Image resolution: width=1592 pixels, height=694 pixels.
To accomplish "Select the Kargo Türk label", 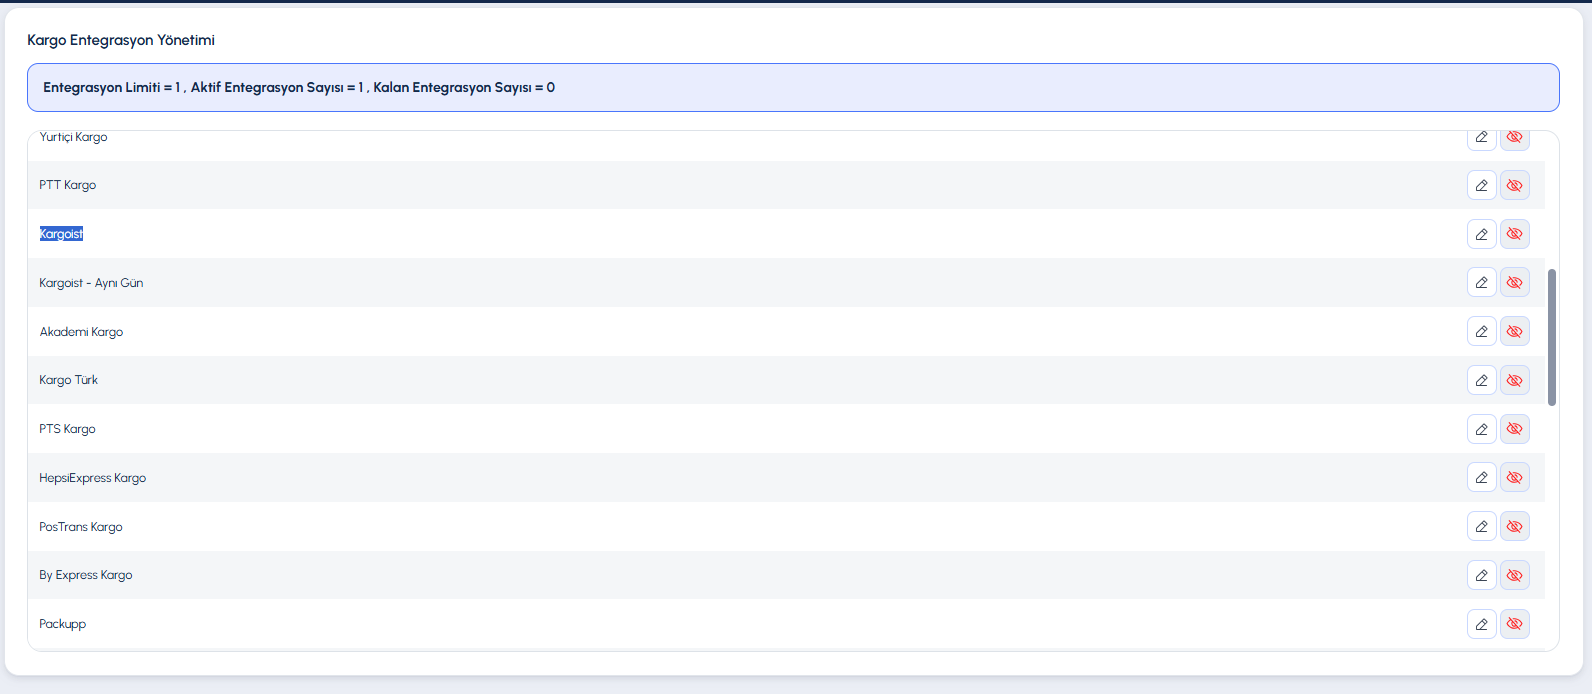I will 69,380.
